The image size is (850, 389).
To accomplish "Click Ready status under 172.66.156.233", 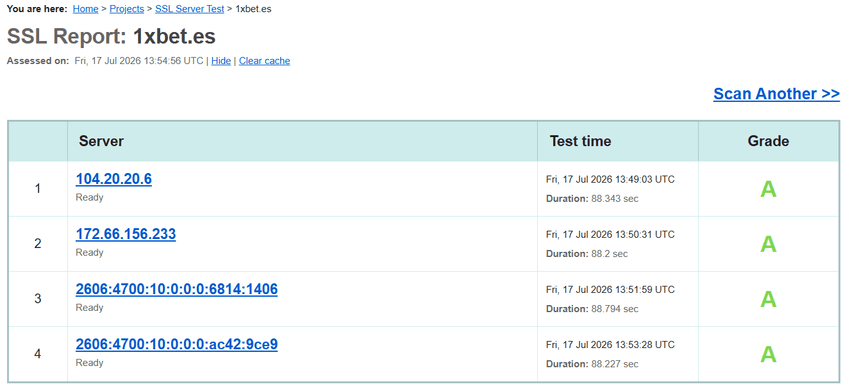I will click(x=89, y=252).
